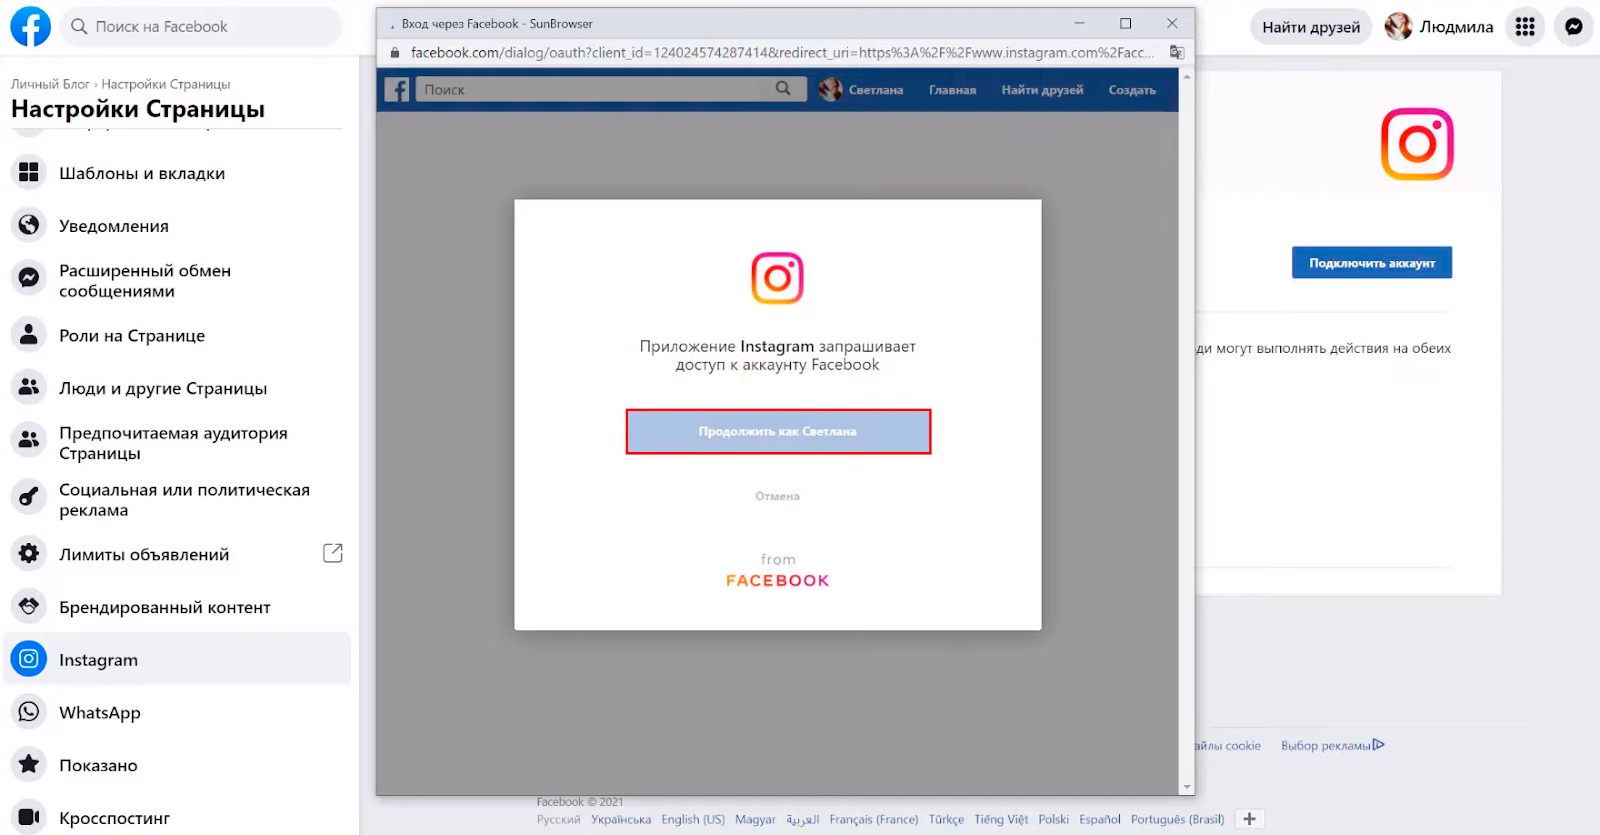The width and height of the screenshot is (1600, 835).
Task: Click the popup address bar URL
Action: click(x=782, y=52)
